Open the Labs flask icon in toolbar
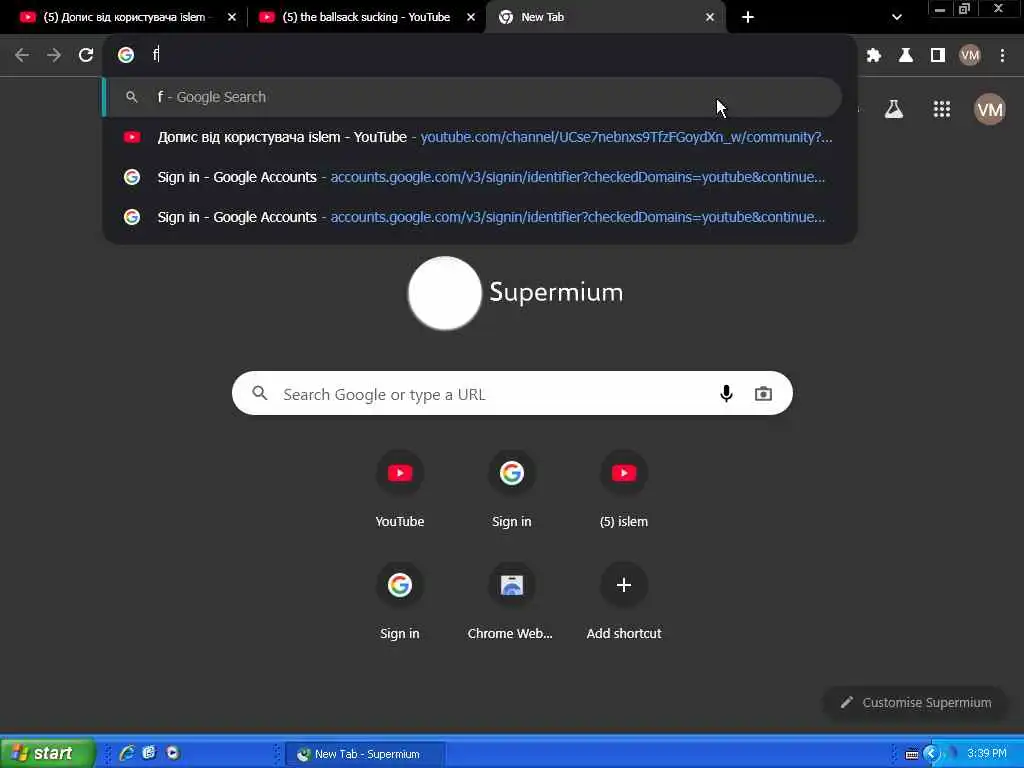 906,56
